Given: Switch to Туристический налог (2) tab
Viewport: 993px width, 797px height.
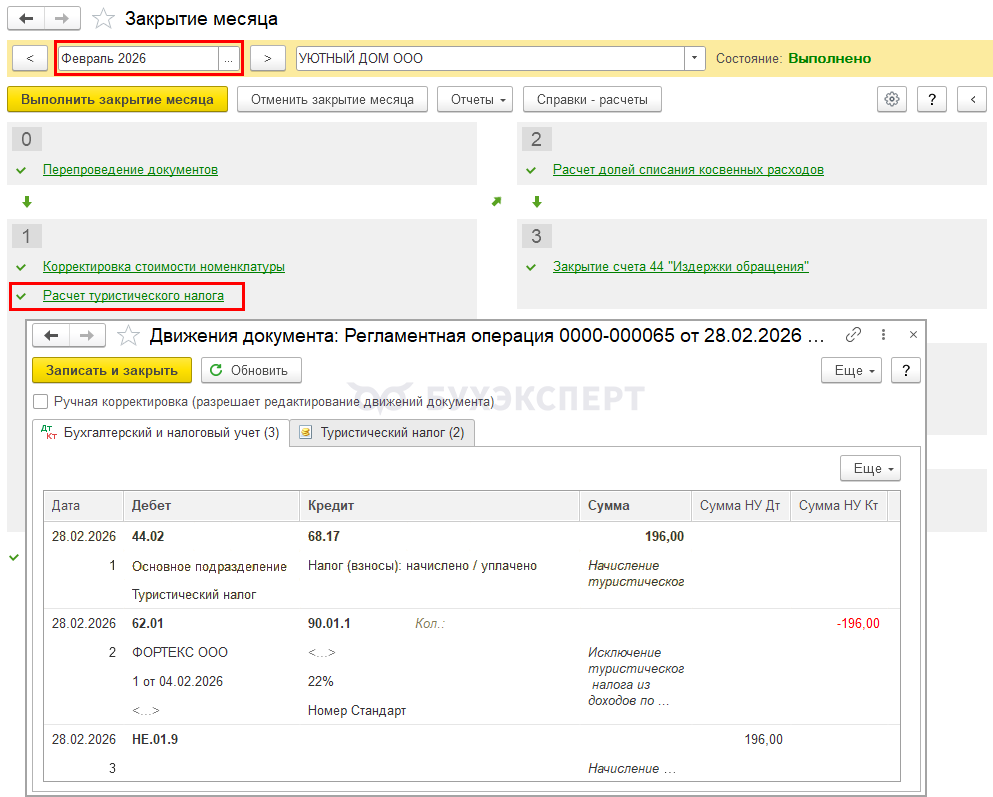Looking at the screenshot, I should coord(382,433).
